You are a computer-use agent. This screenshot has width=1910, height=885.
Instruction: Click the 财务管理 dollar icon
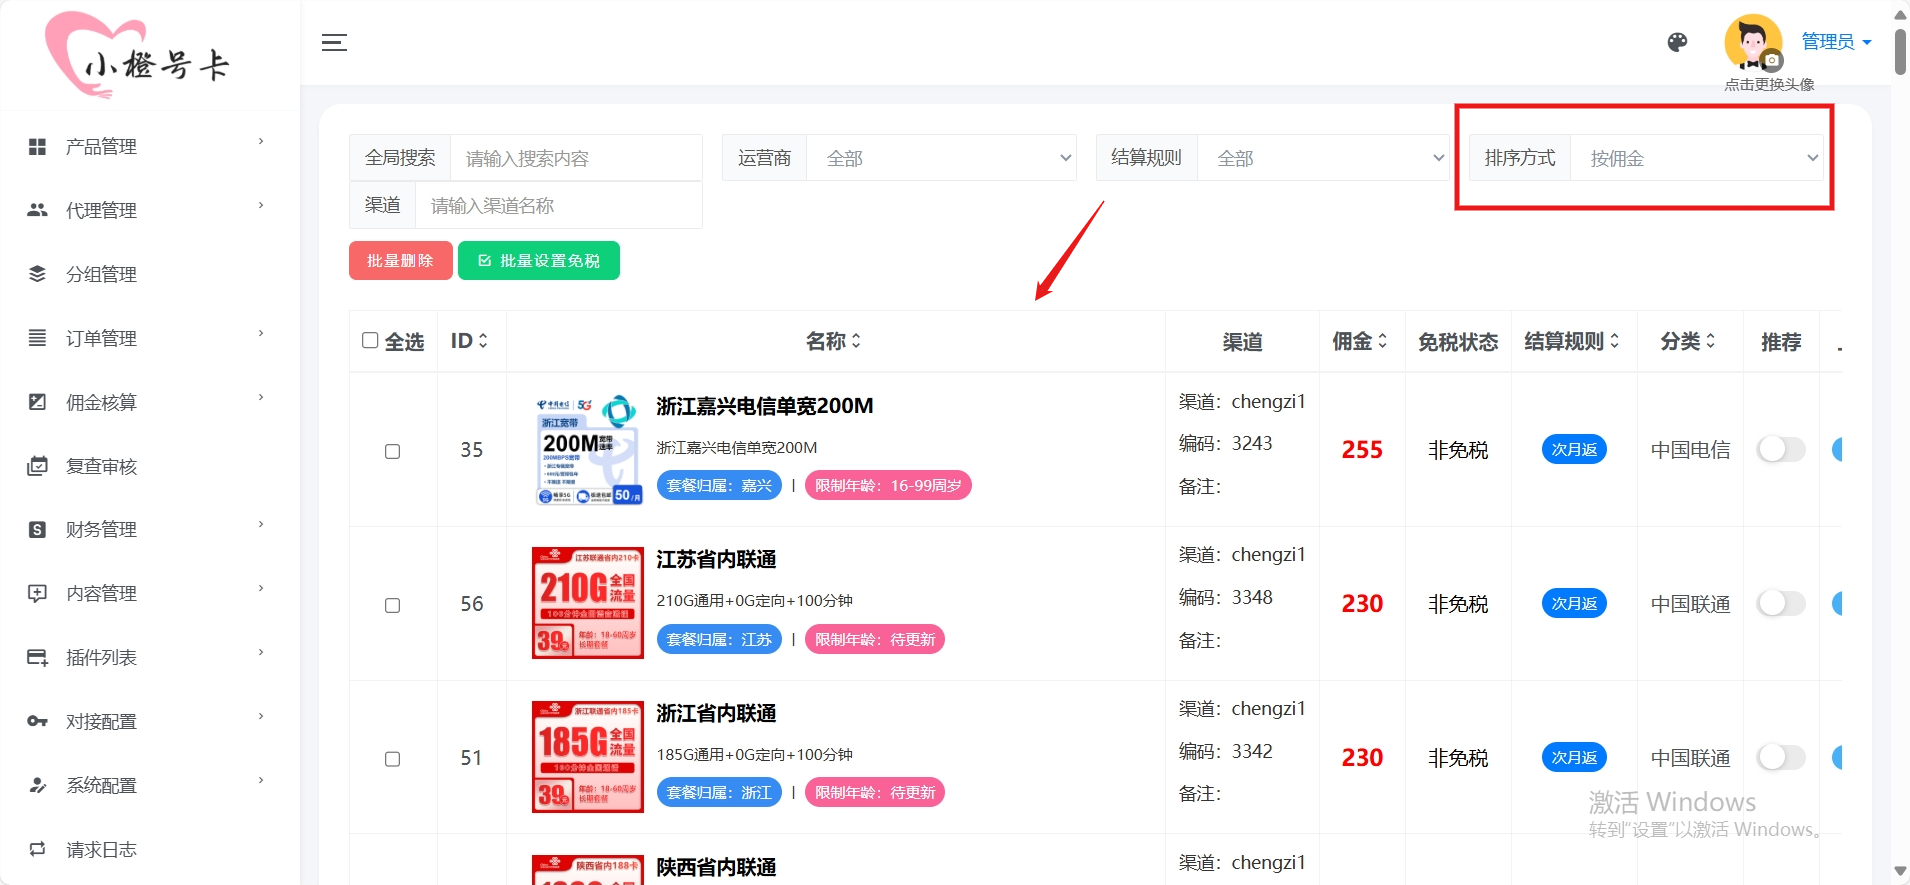pyautogui.click(x=37, y=529)
